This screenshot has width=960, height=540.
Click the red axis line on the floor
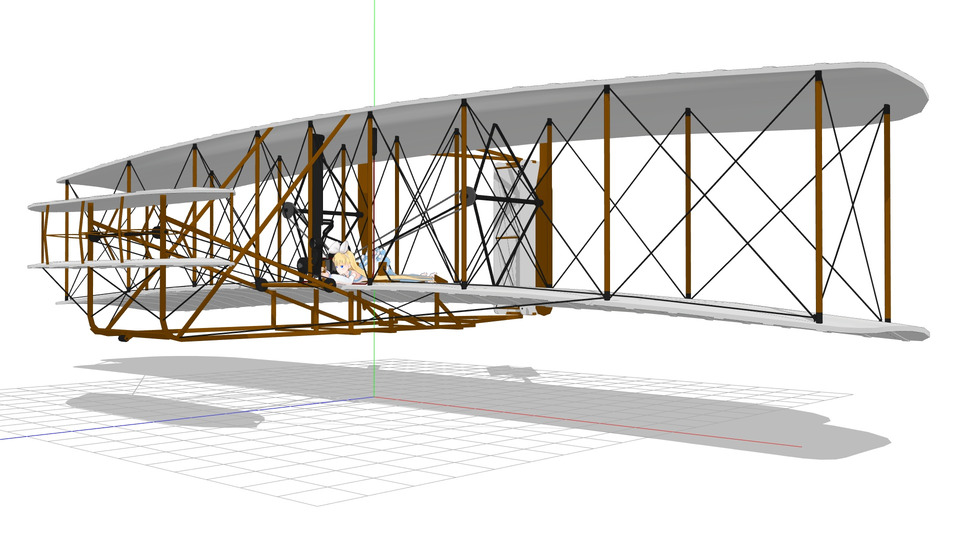(600, 421)
